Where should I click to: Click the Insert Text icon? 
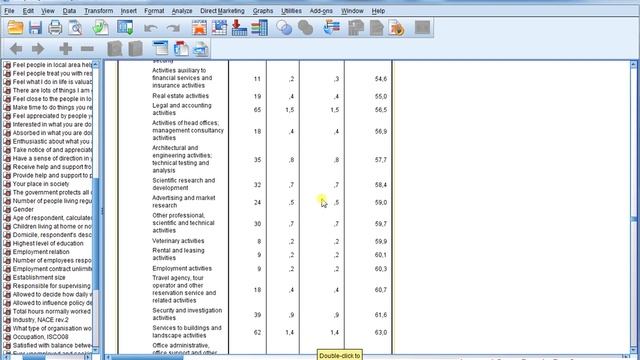200,49
